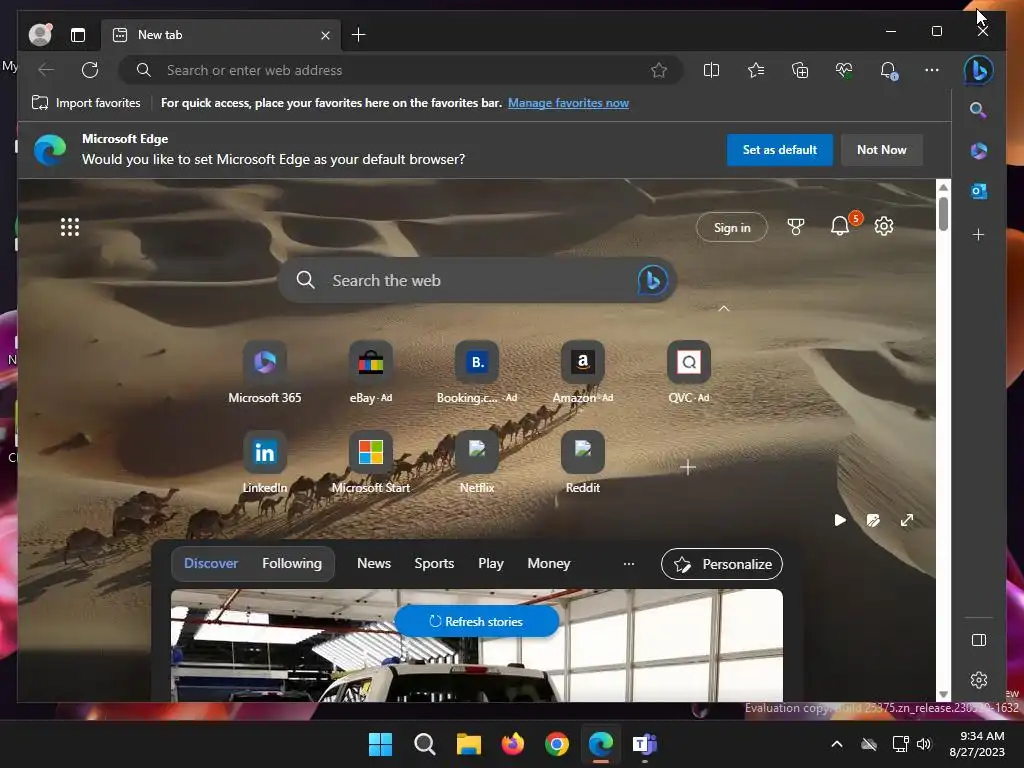
Task: Show hidden system tray icons
Action: pos(837,744)
